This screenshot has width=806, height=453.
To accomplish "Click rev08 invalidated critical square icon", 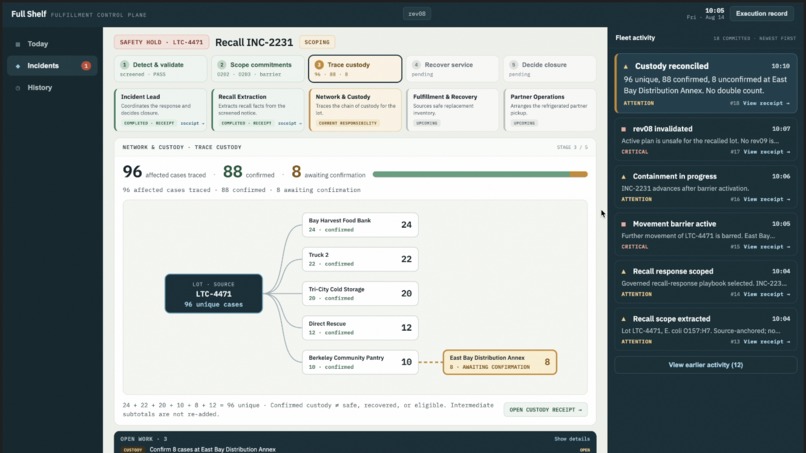I will (x=624, y=129).
